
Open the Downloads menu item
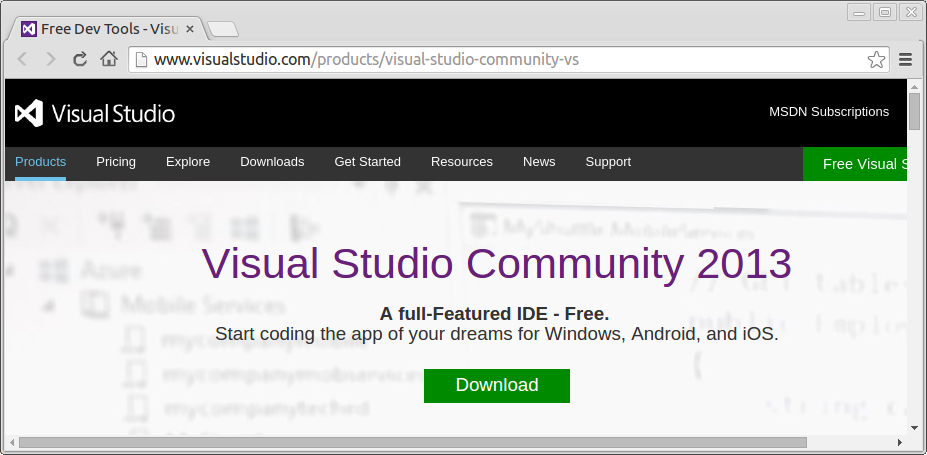coord(272,162)
